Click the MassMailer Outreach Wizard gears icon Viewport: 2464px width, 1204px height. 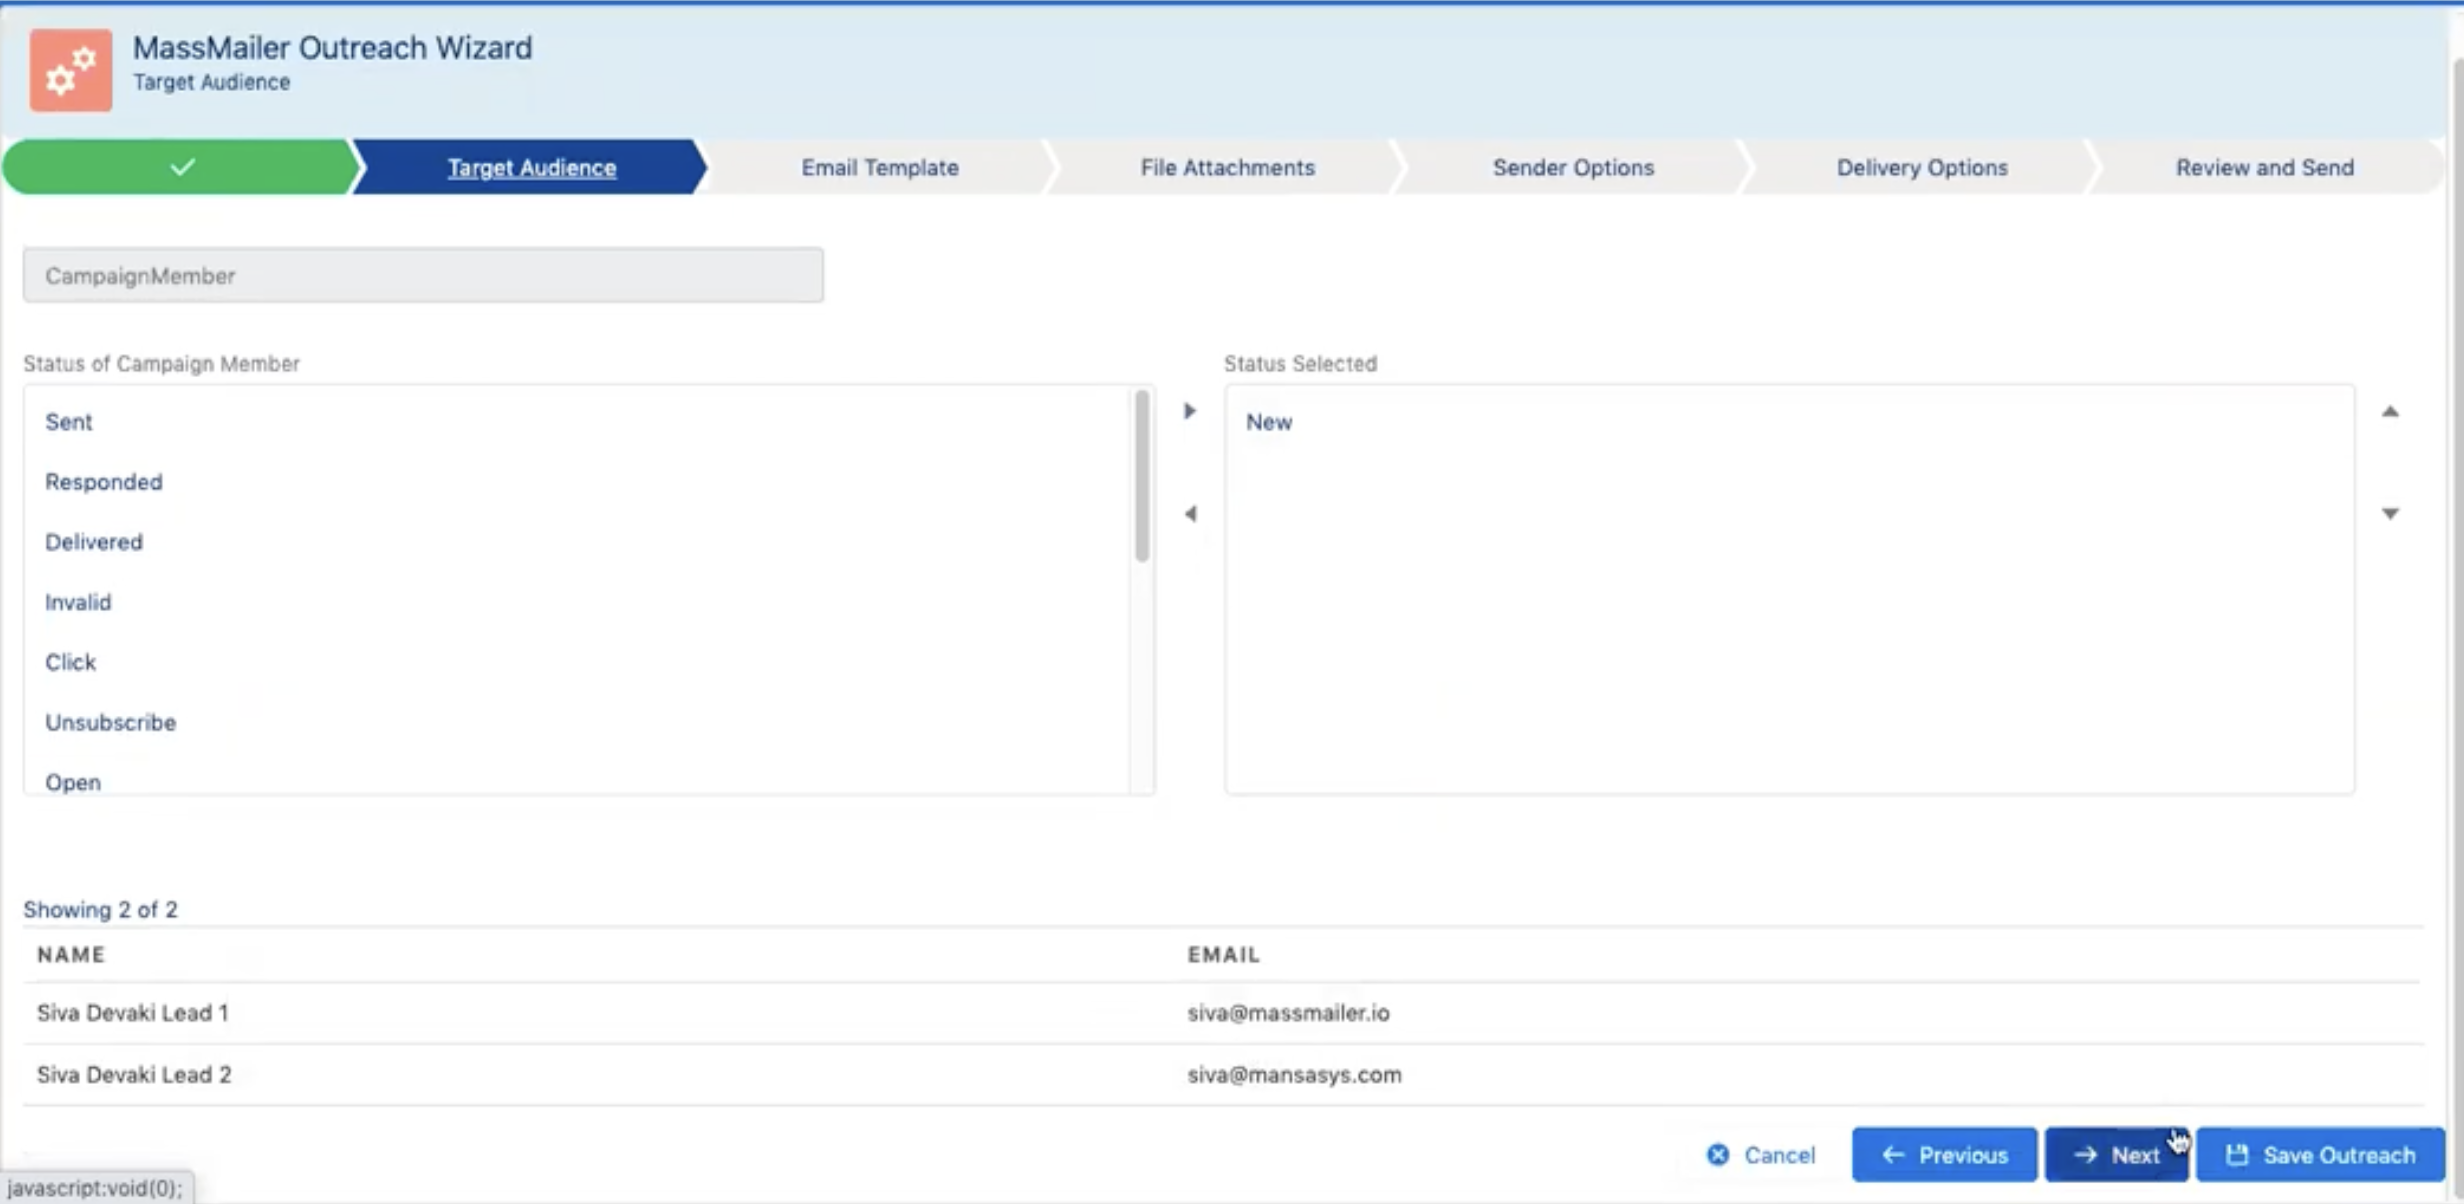70,69
